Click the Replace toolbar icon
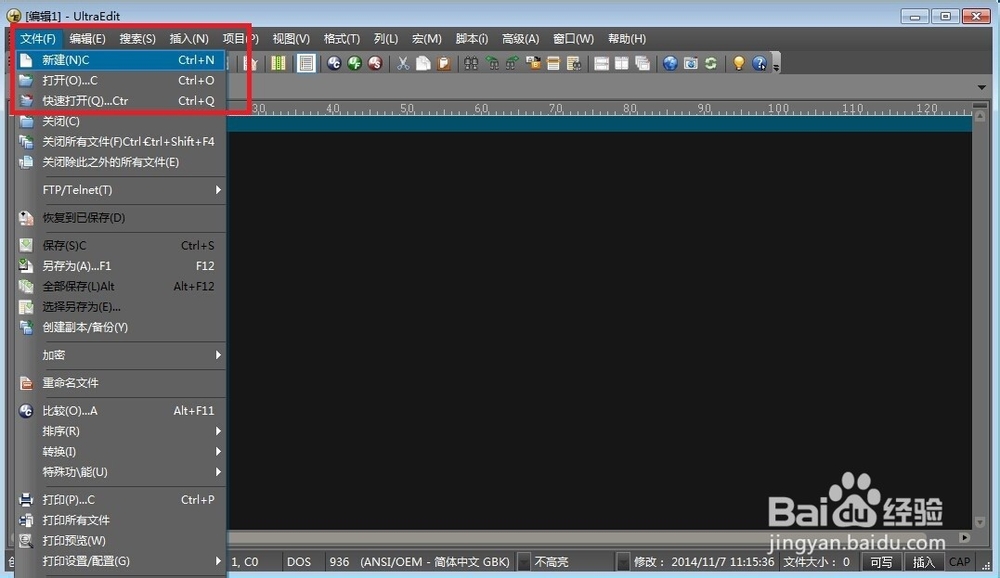Screen dimensions: 1000x578 click(533, 63)
